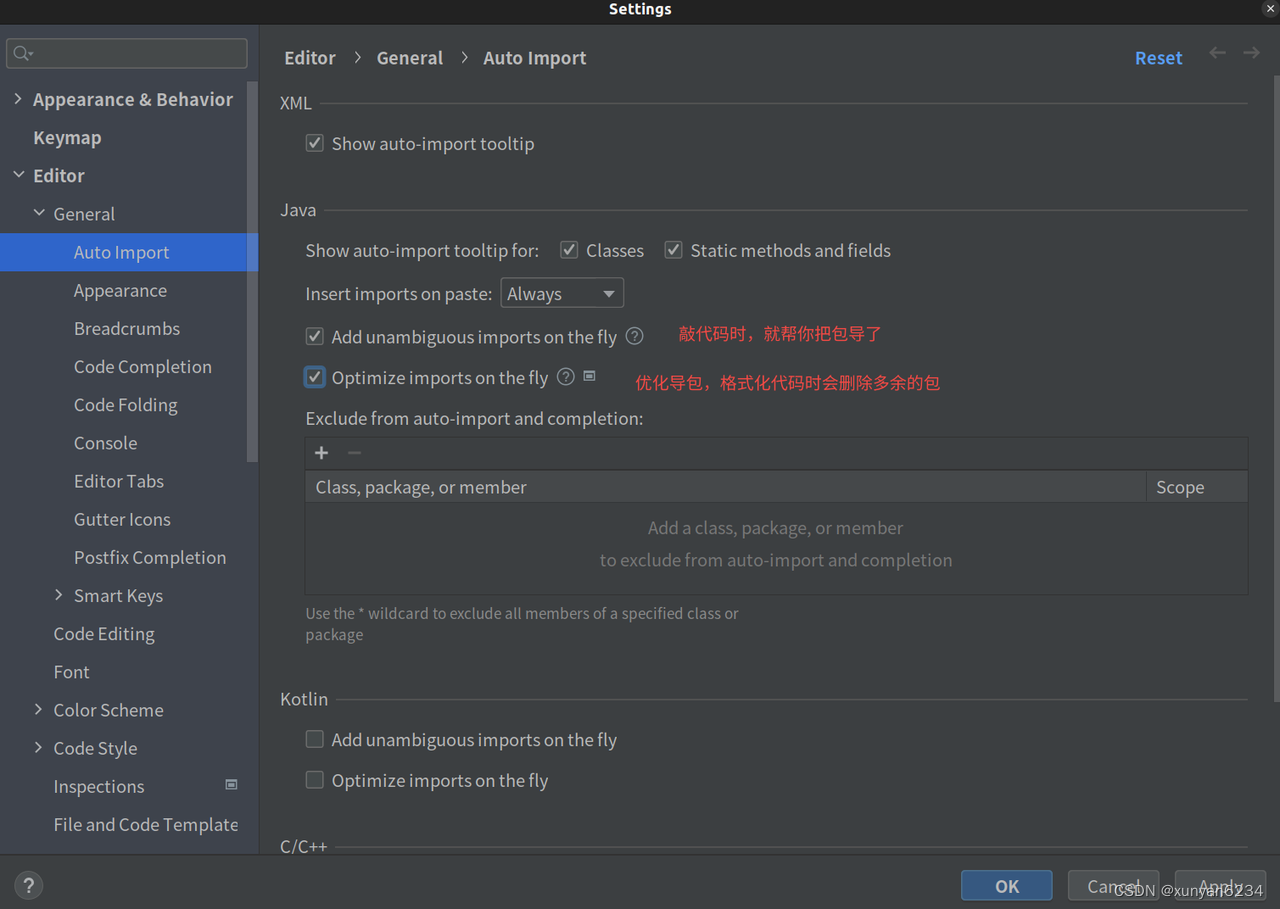Click the help icon beside Add unambiguous imports
1280x909 pixels.
634,336
